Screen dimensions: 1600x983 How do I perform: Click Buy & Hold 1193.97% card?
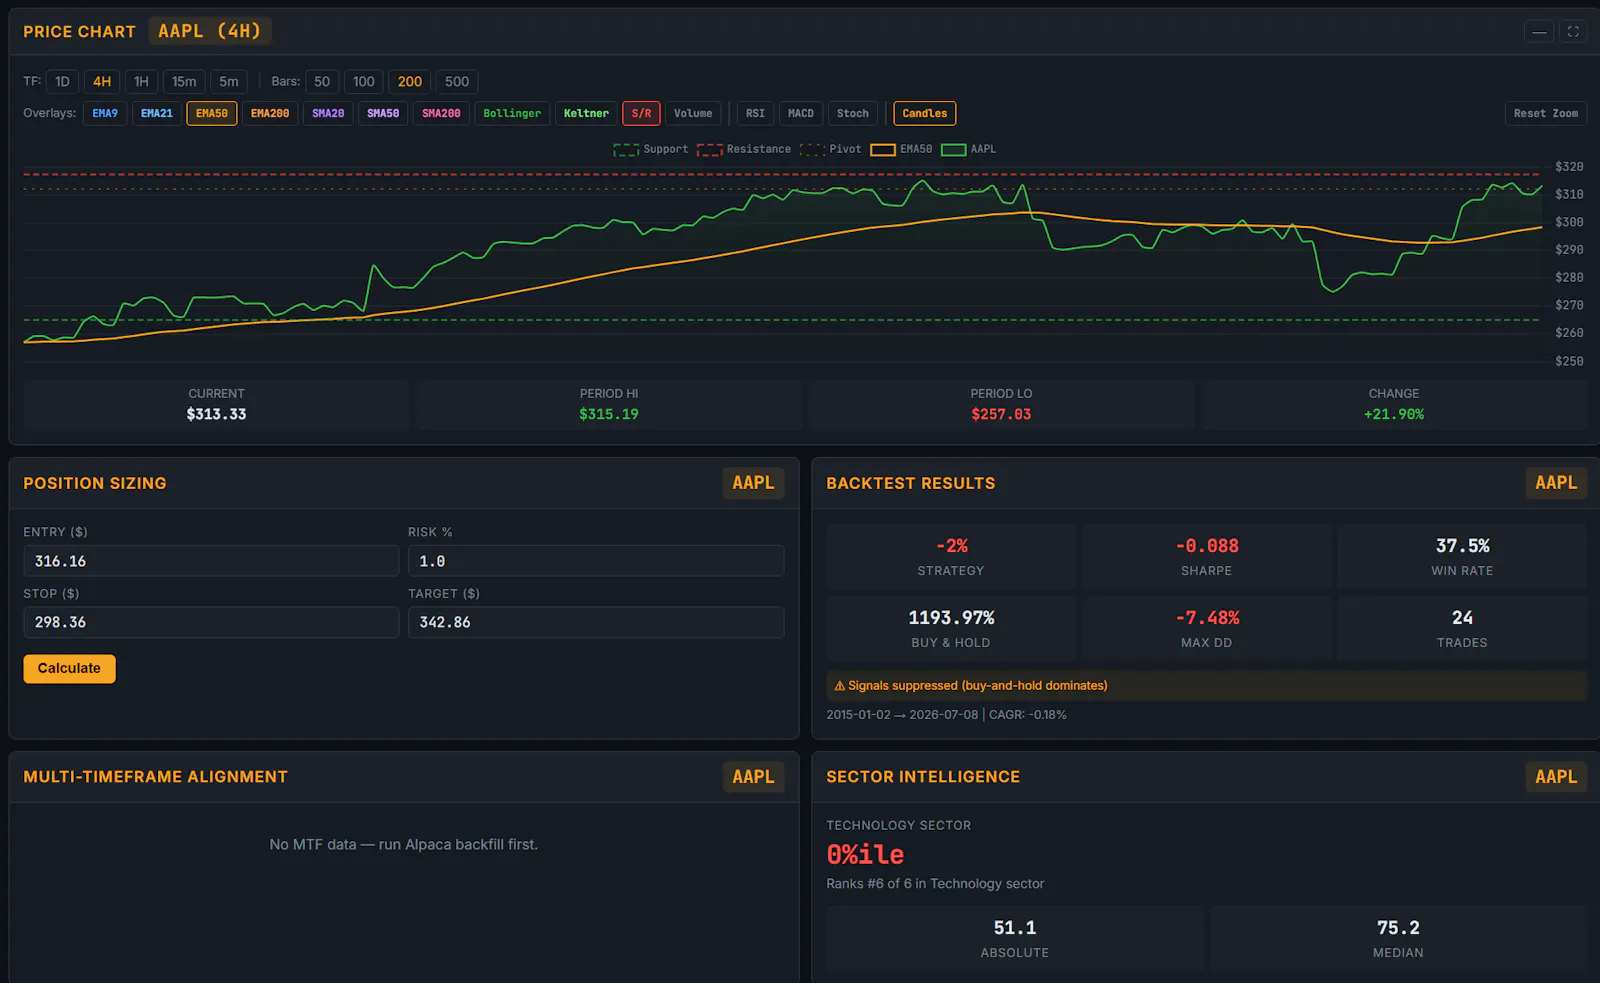951,629
